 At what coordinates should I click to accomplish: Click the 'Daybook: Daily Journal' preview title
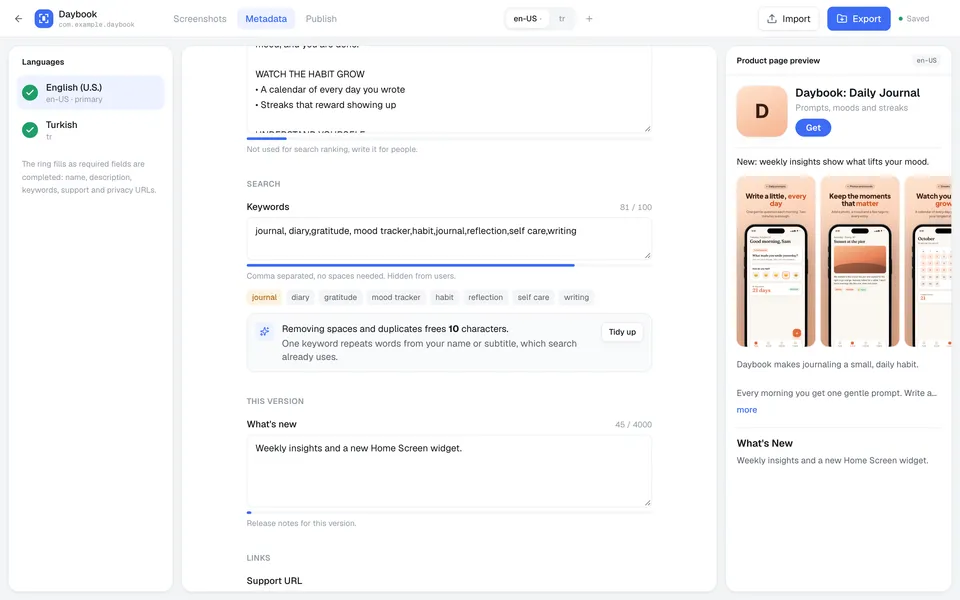coord(857,92)
